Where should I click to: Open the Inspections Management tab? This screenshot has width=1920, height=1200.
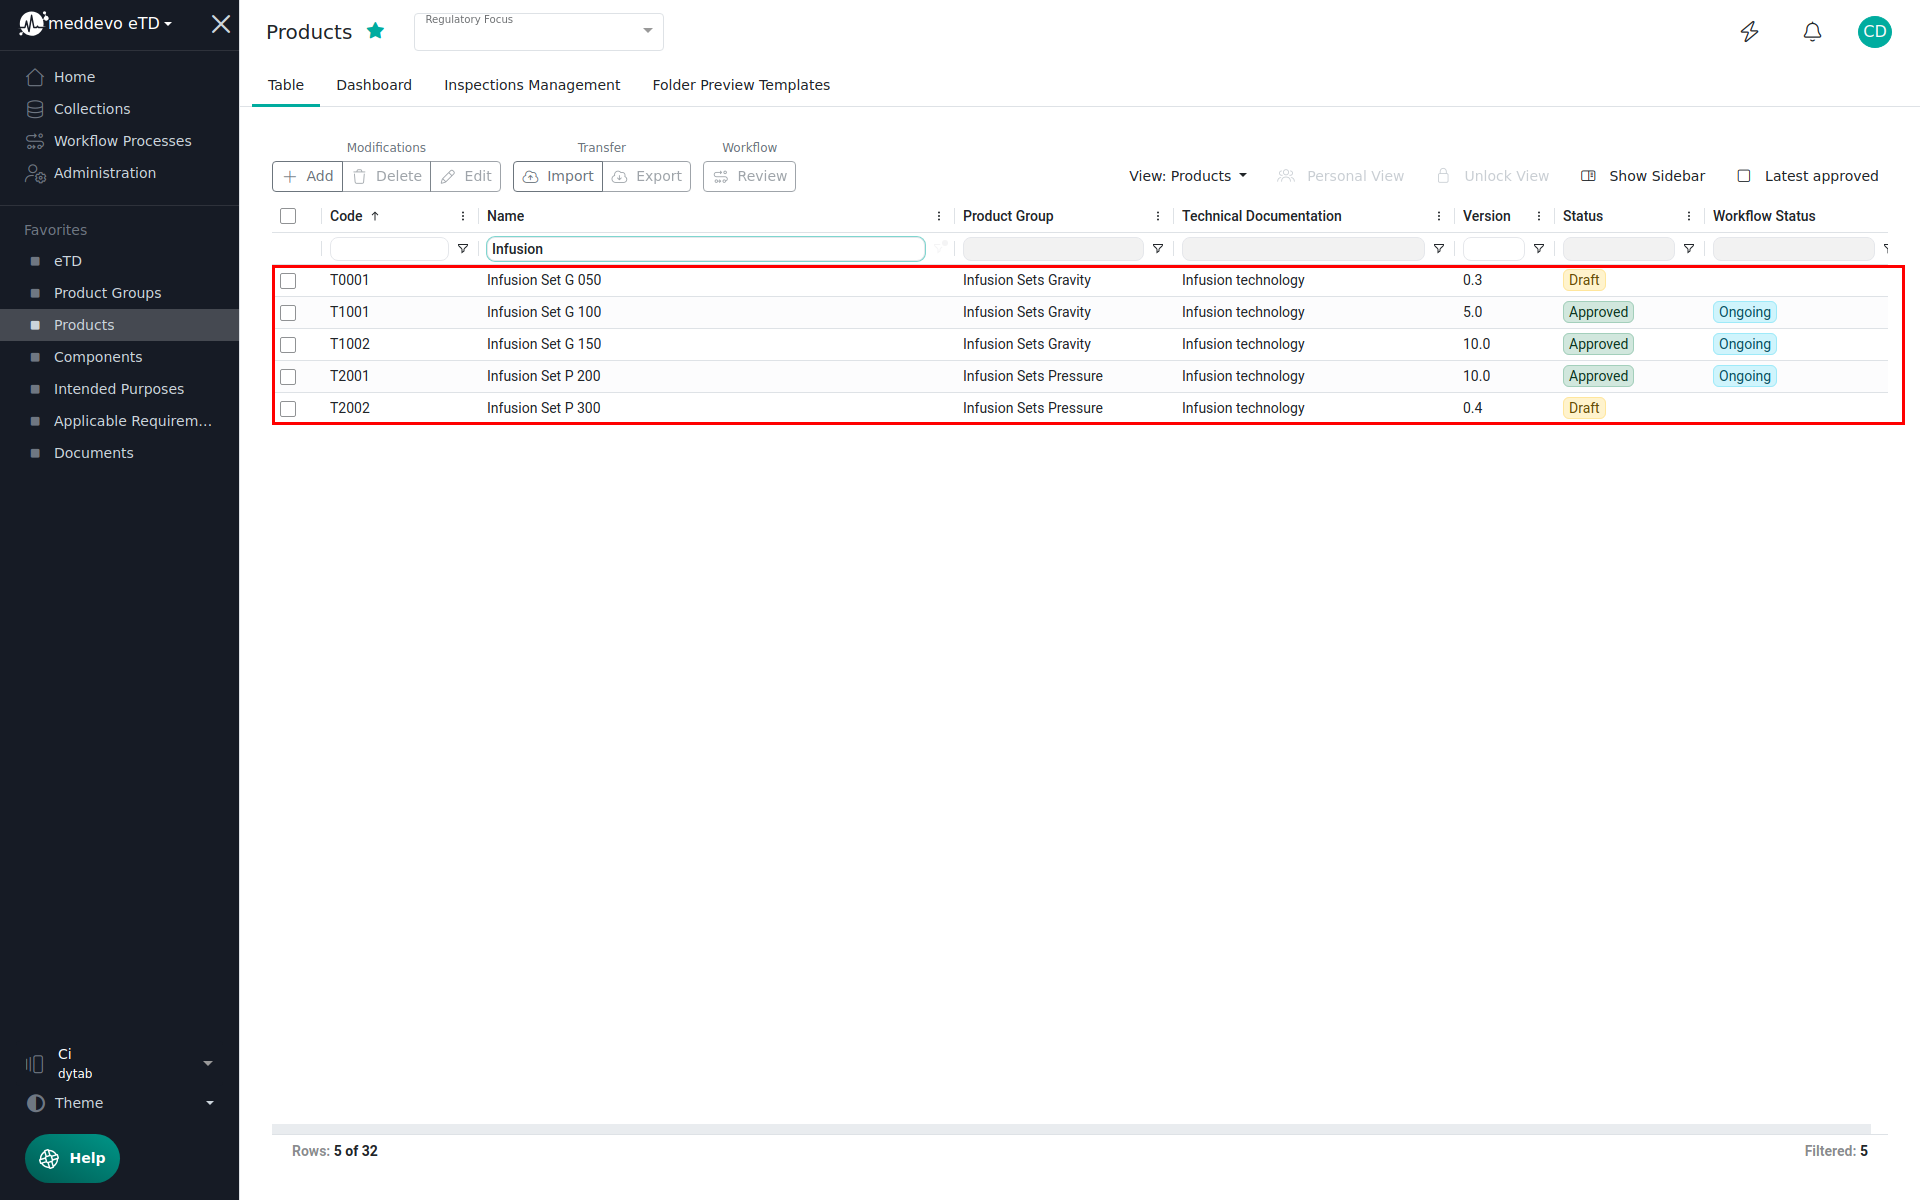click(x=532, y=85)
